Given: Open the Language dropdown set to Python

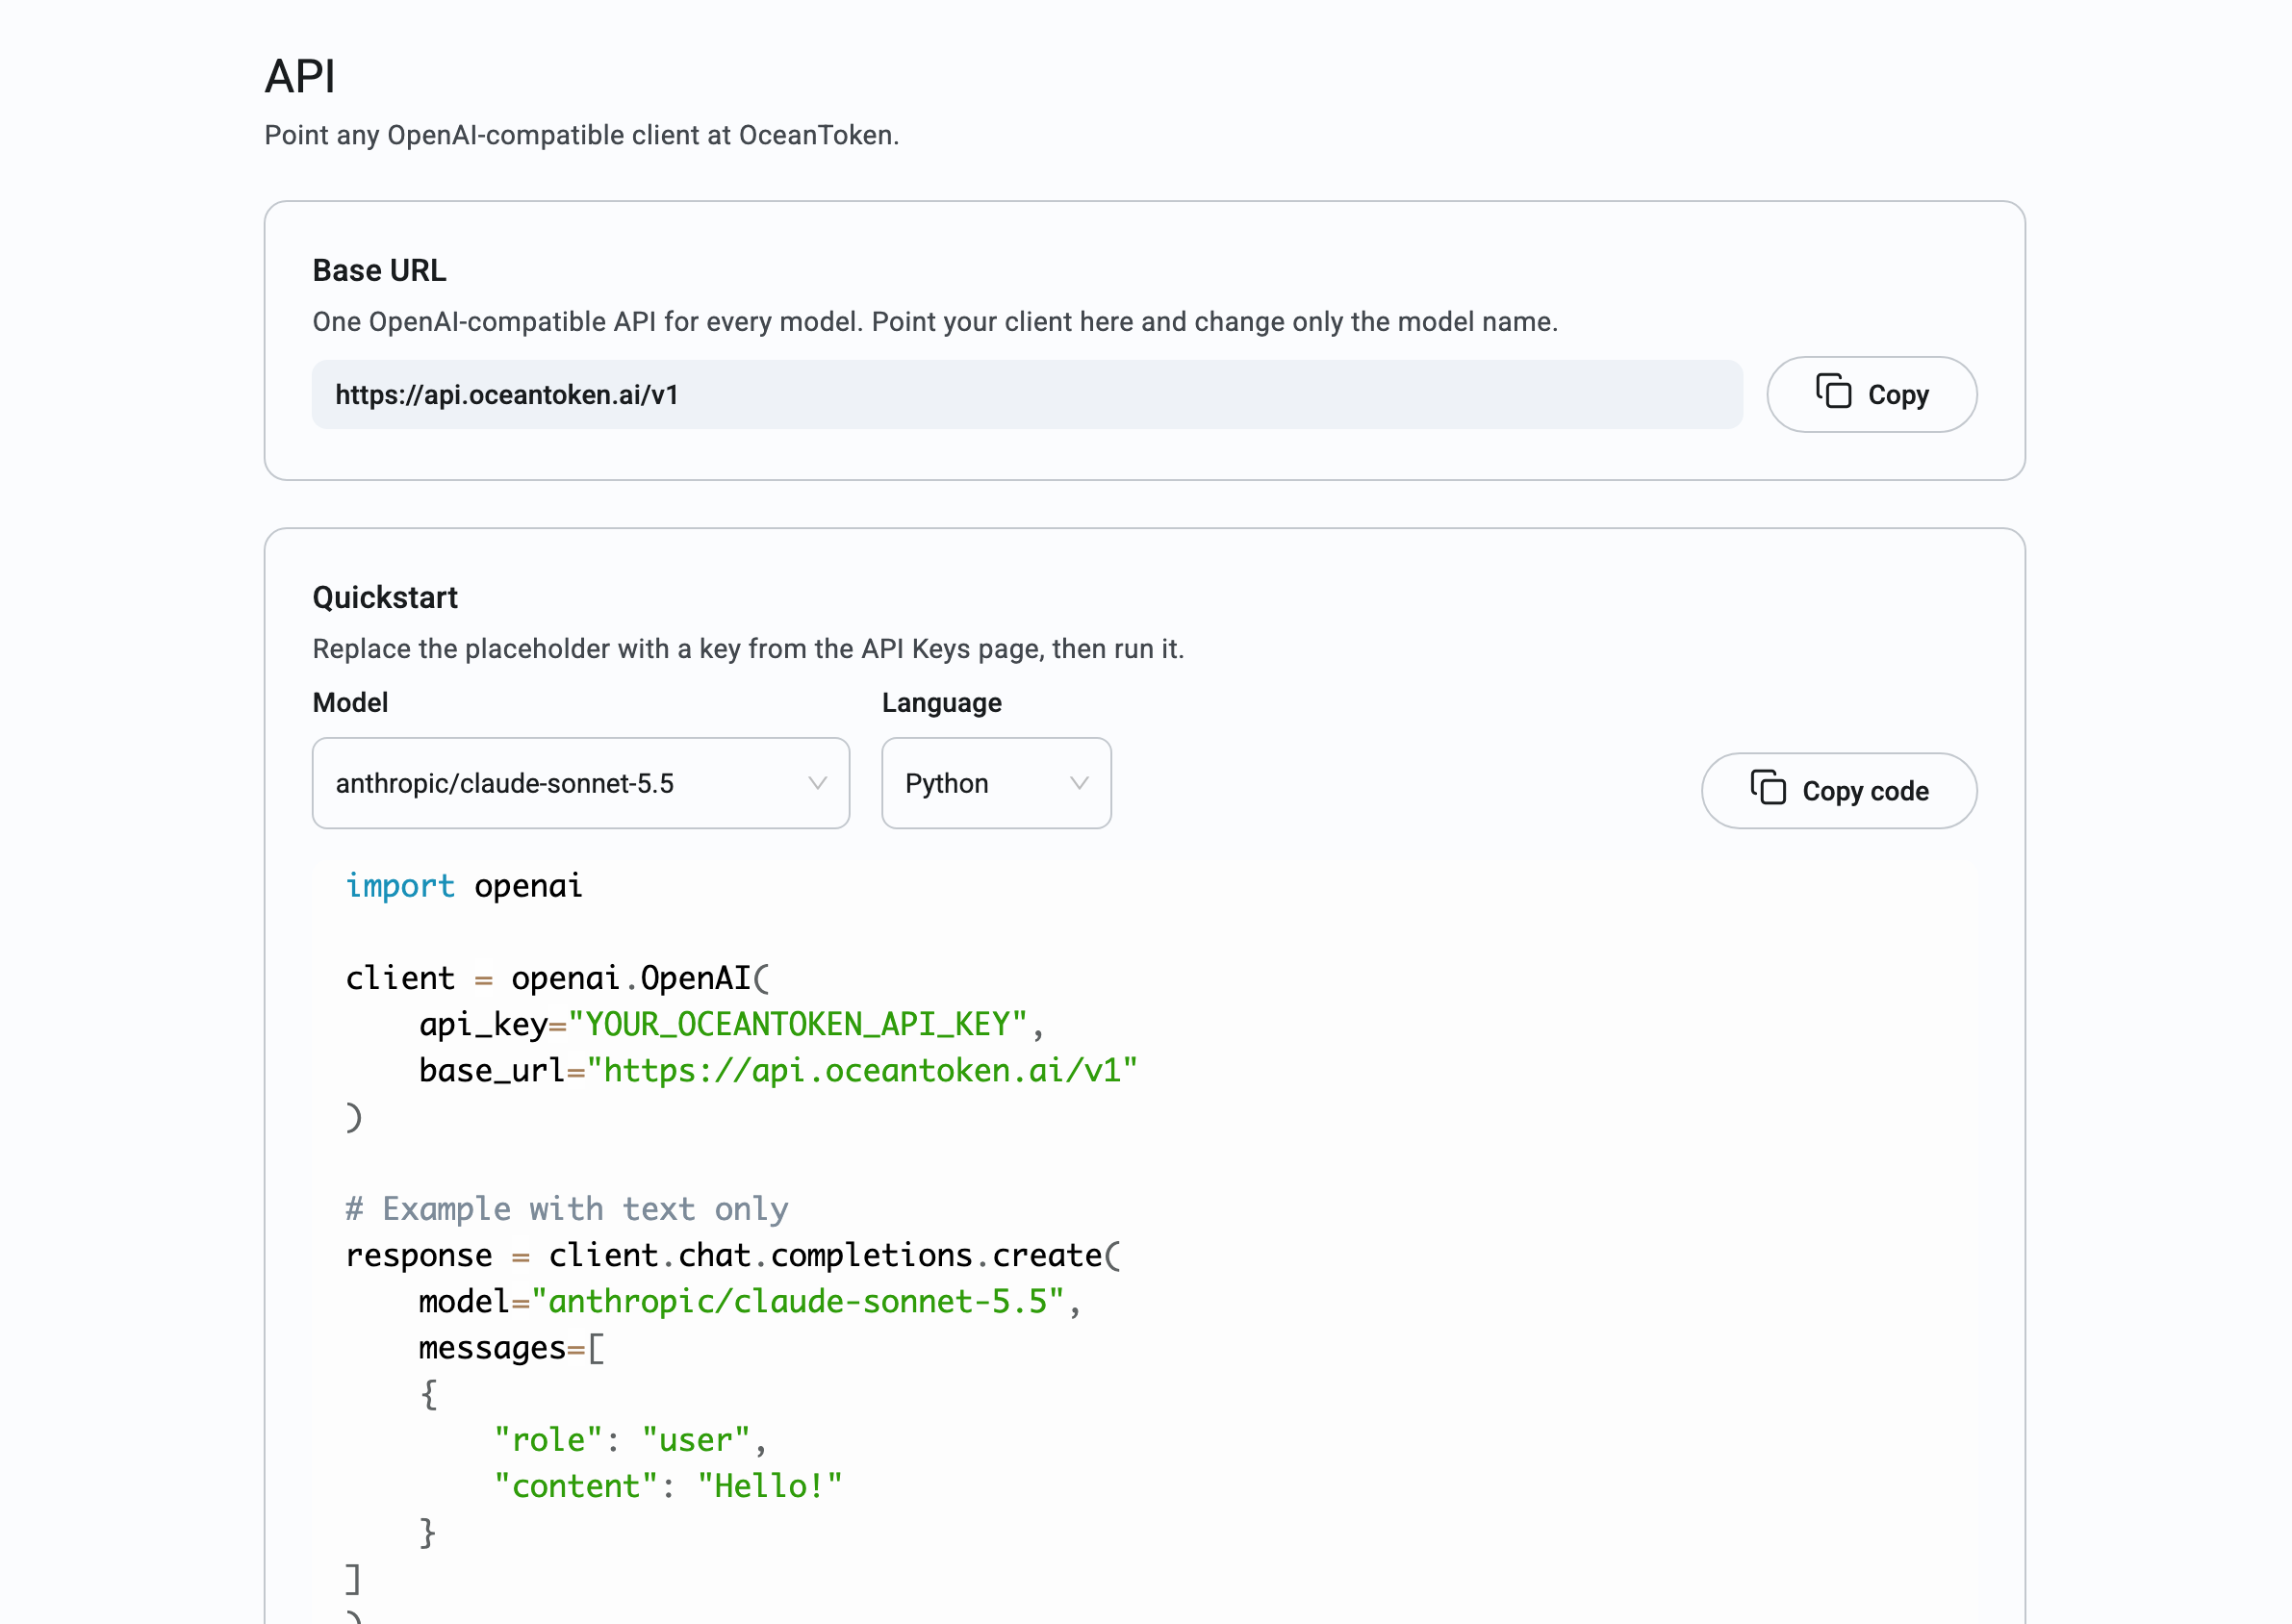Looking at the screenshot, I should pyautogui.click(x=996, y=783).
